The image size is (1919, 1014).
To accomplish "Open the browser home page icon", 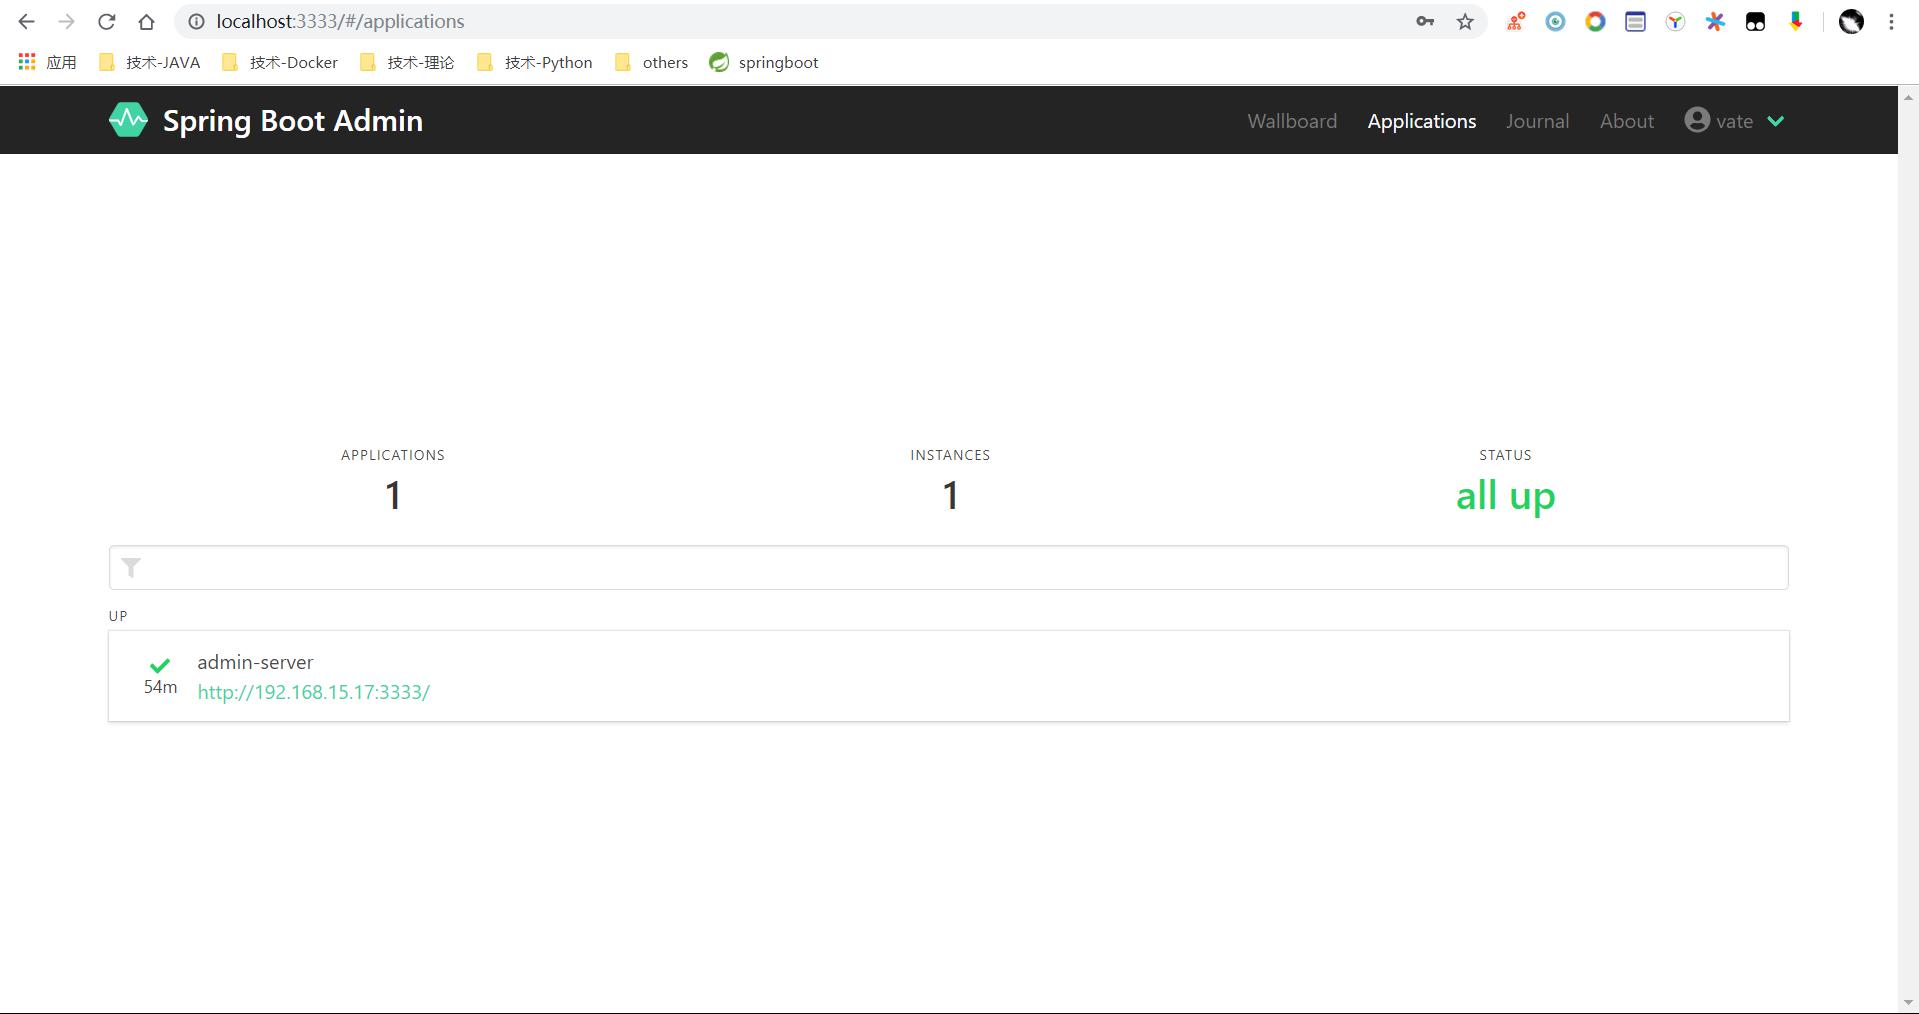I will click(146, 21).
